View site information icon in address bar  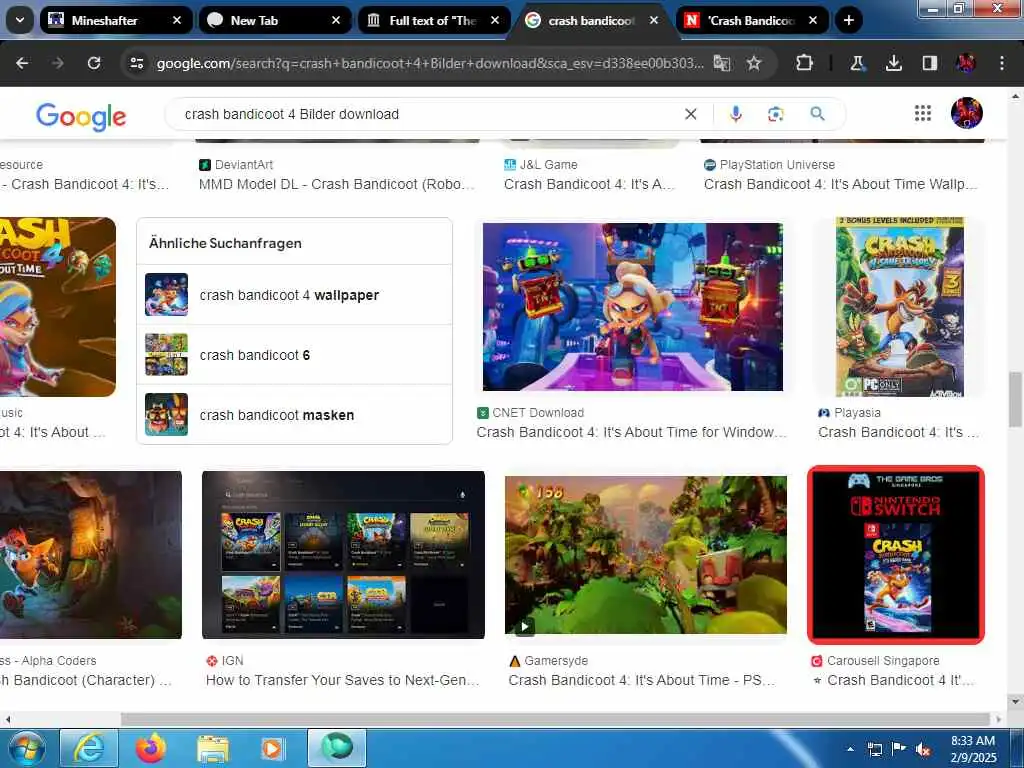click(136, 63)
